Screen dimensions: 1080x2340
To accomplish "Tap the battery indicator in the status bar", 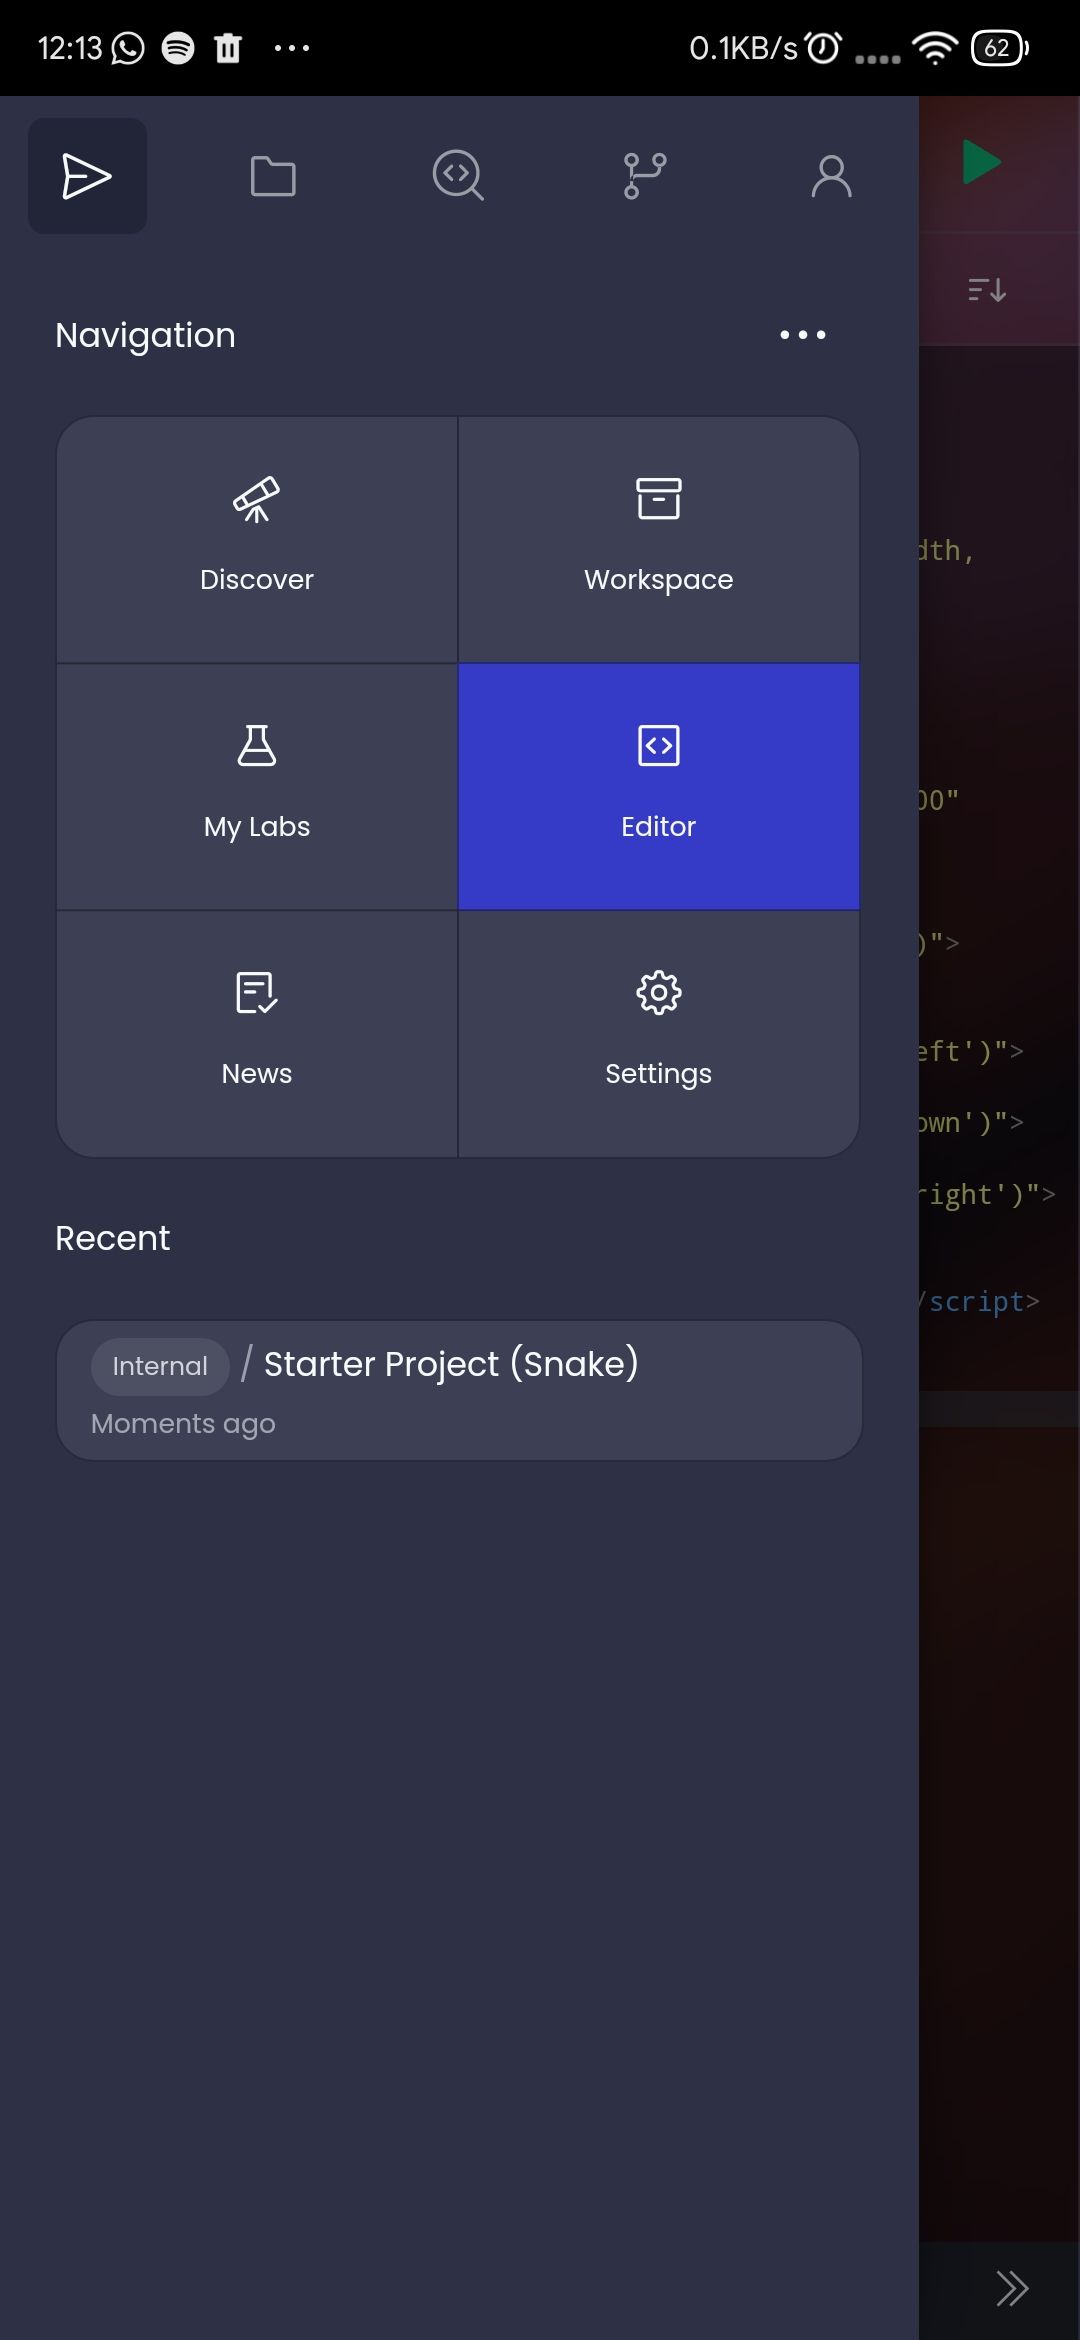I will coord(998,47).
